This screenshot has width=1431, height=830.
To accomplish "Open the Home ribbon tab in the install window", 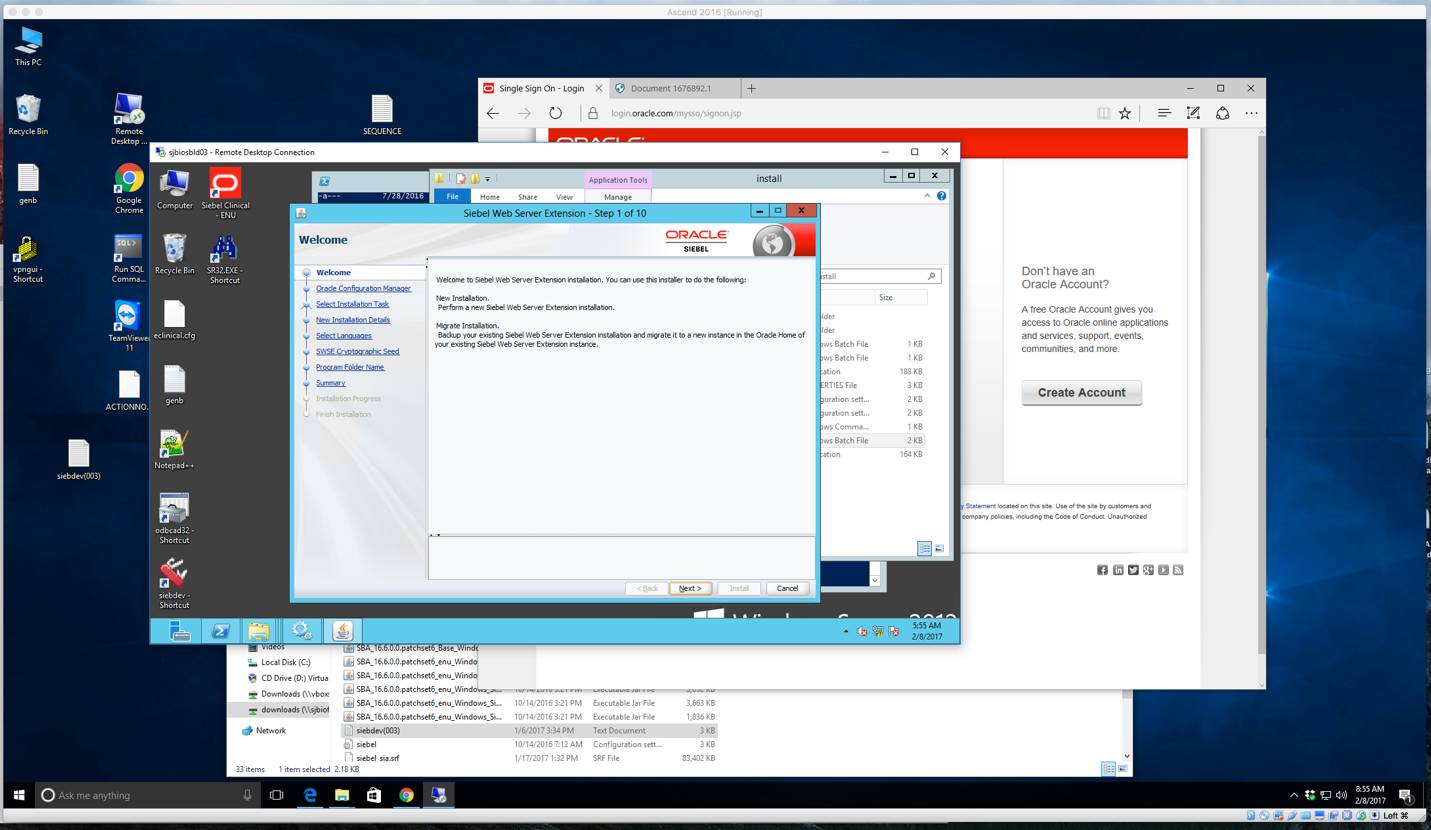I will coord(490,197).
